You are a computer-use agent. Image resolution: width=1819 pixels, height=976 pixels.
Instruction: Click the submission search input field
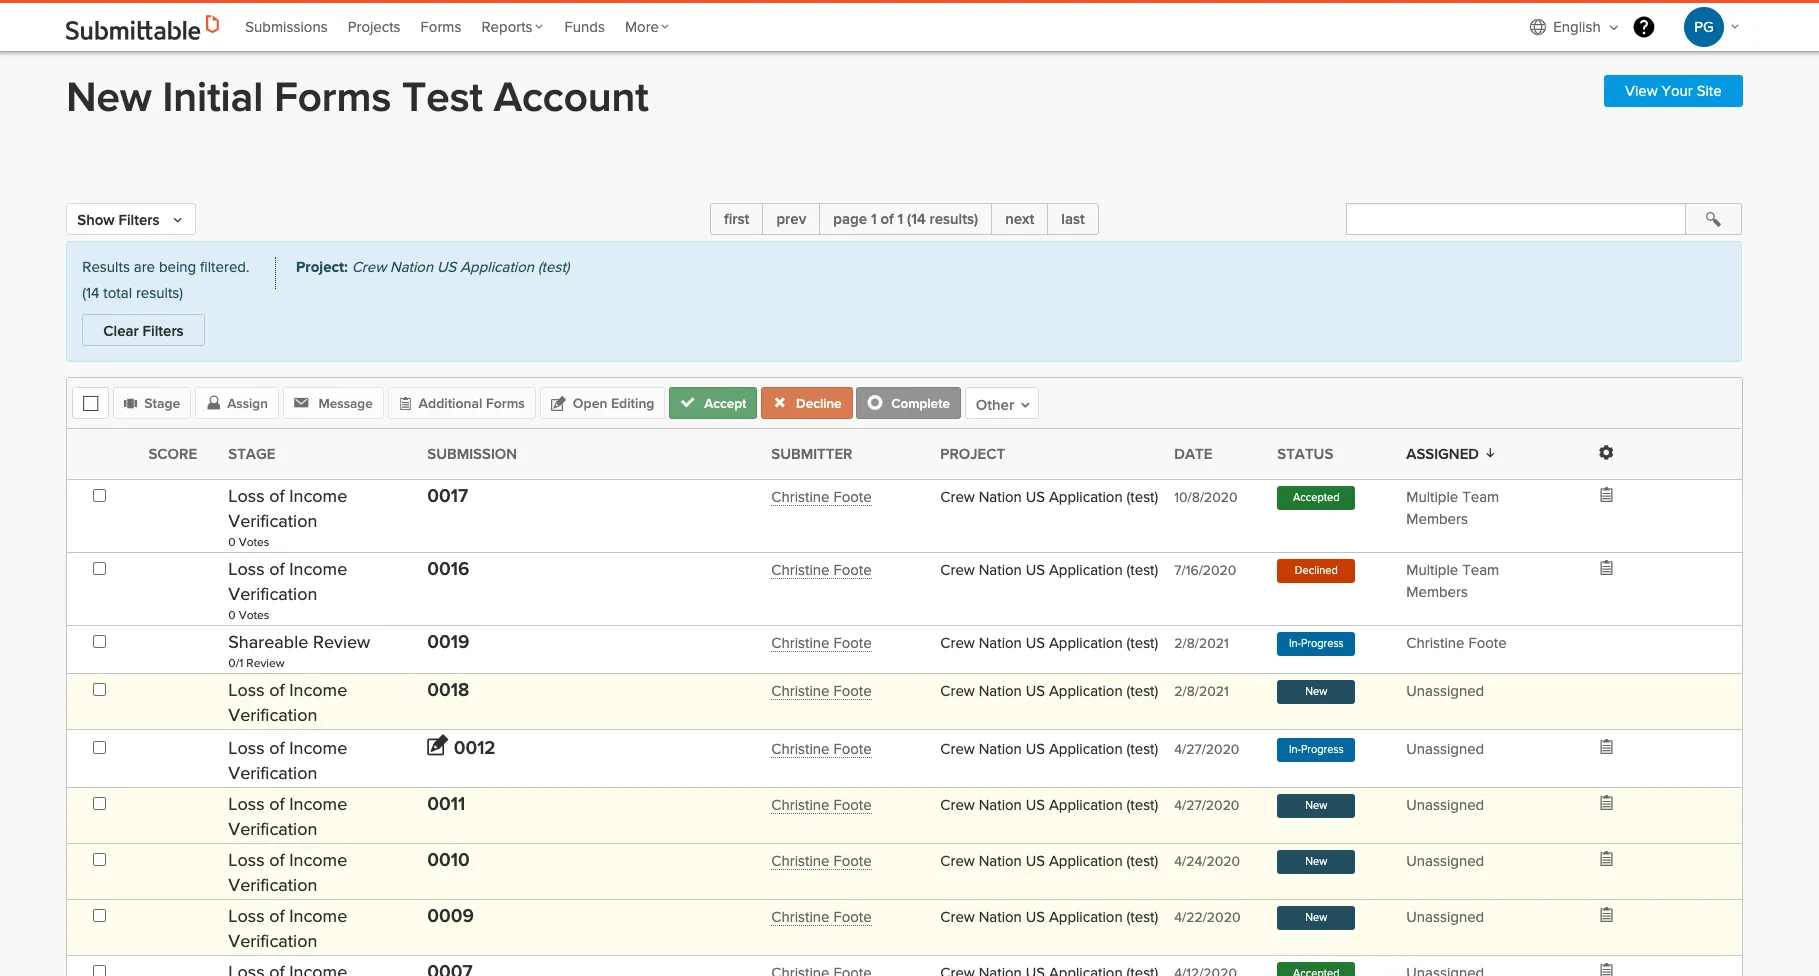1516,219
